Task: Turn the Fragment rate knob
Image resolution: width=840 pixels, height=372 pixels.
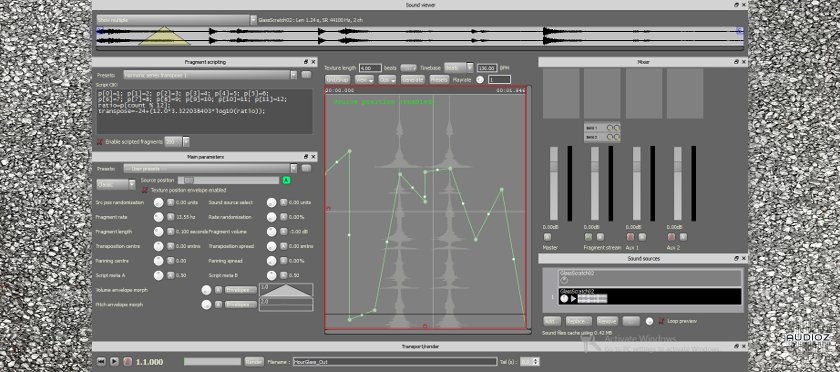Action: pos(158,217)
